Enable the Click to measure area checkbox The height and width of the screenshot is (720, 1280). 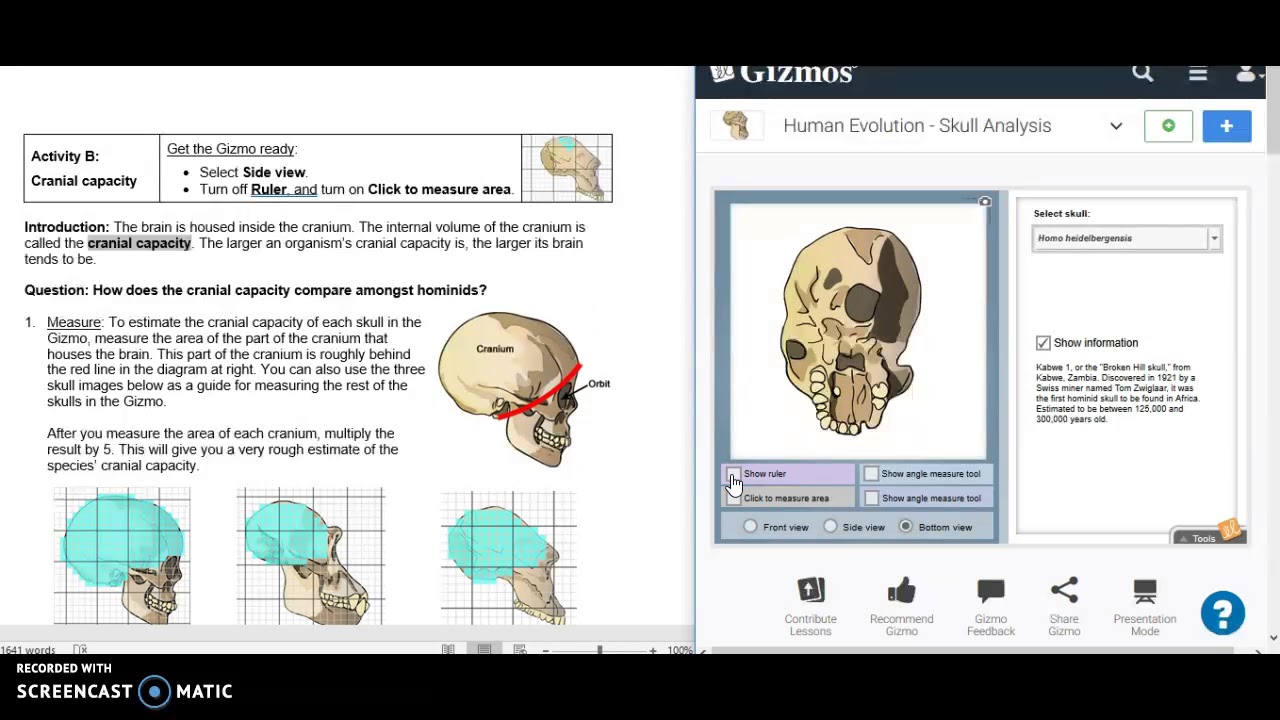pos(734,498)
